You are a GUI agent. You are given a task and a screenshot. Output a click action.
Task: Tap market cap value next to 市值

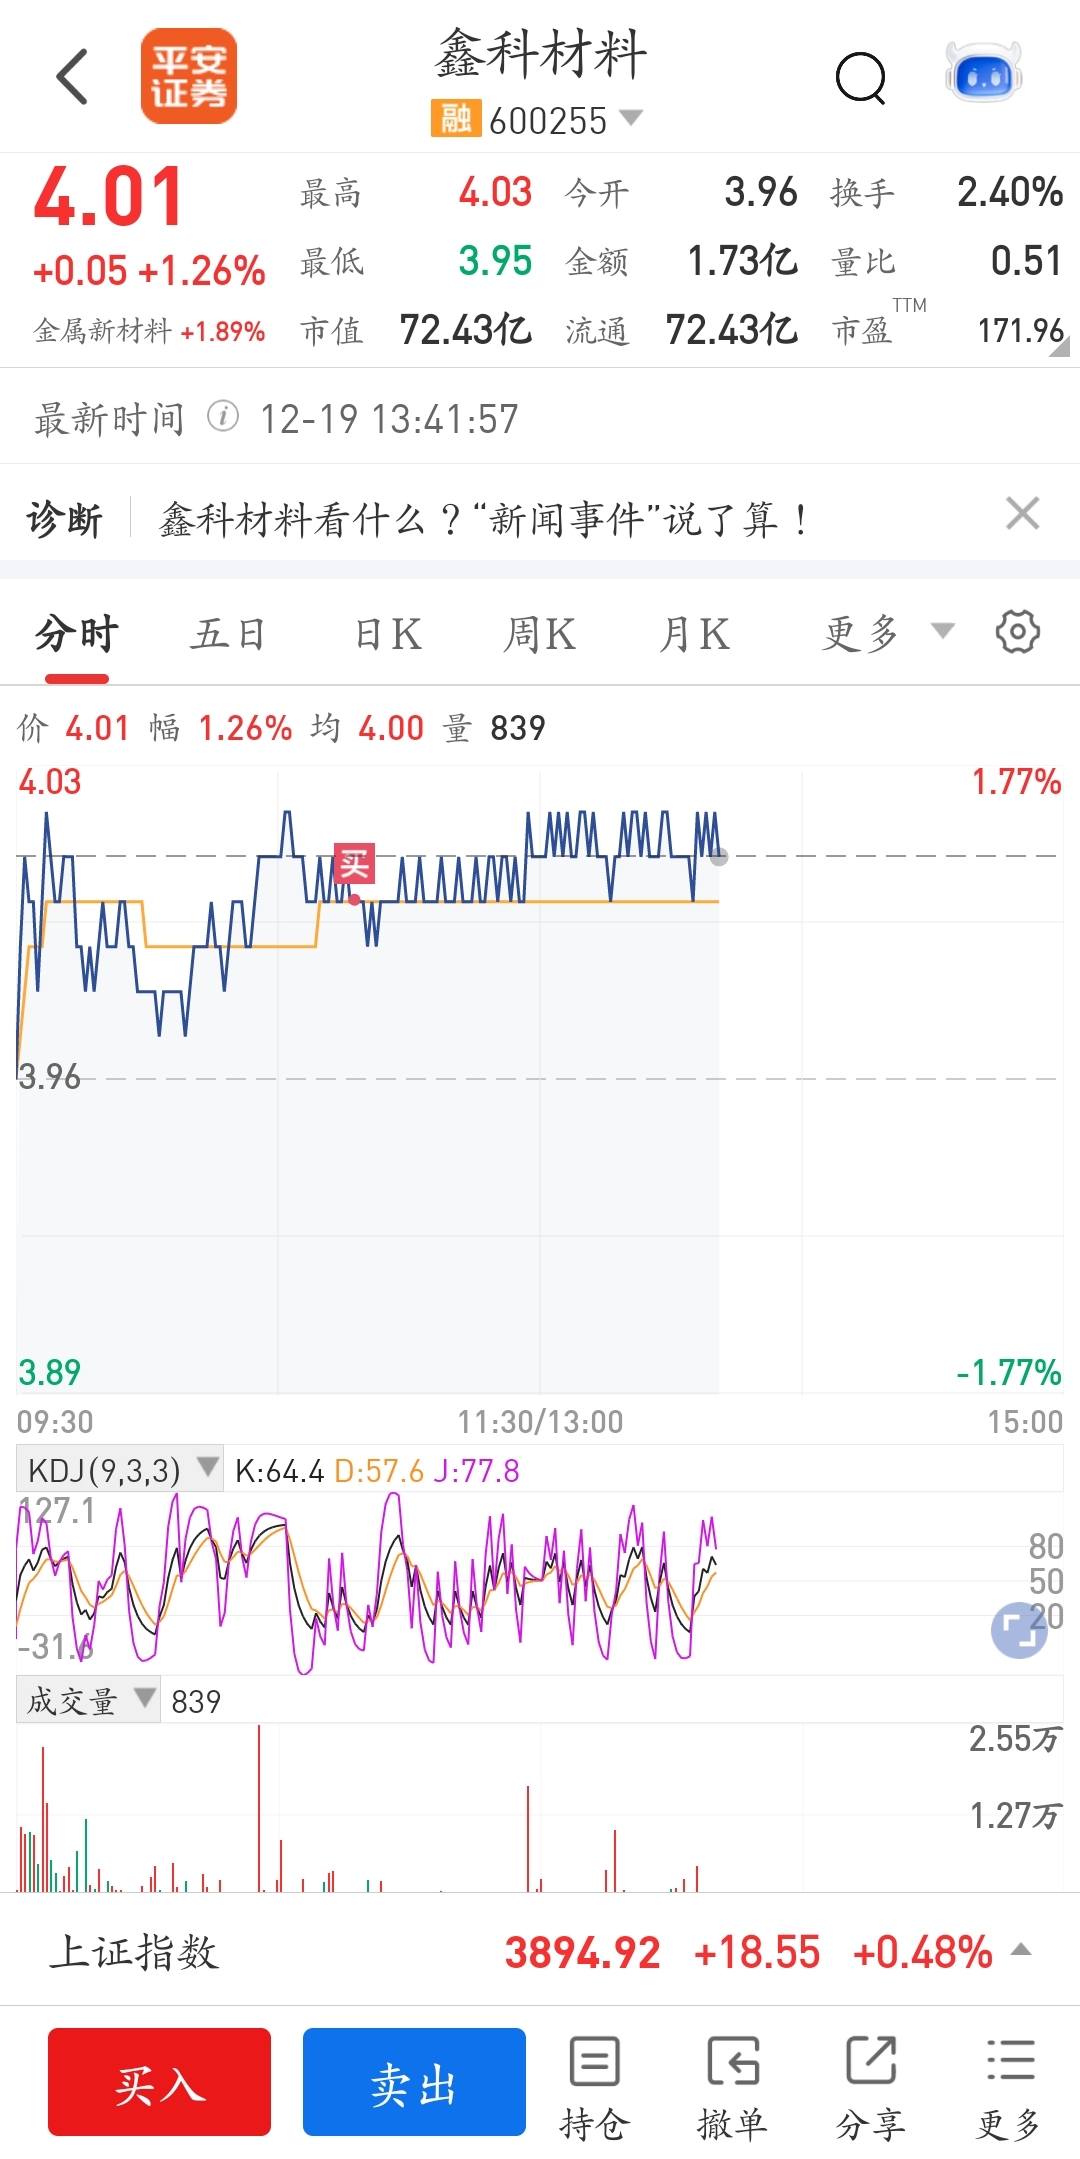click(465, 329)
